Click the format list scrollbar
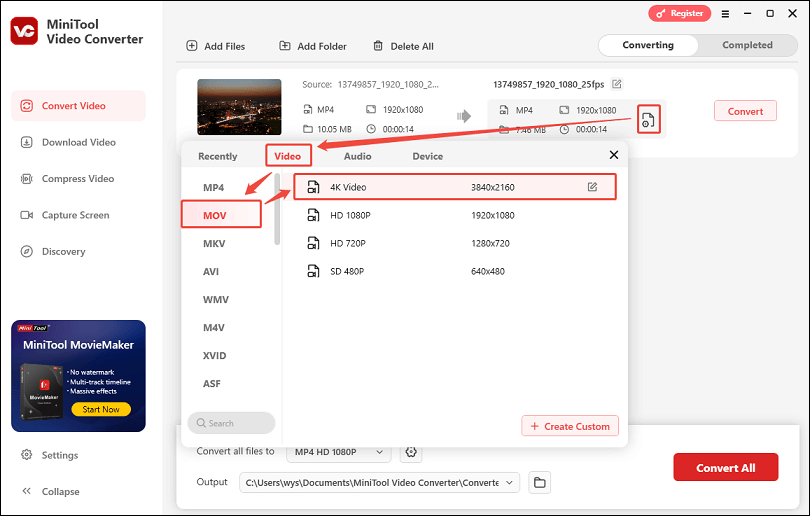Image resolution: width=810 pixels, height=516 pixels. (277, 209)
